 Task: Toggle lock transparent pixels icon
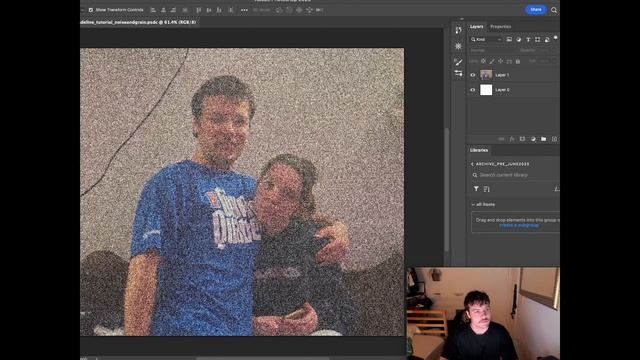pyautogui.click(x=483, y=61)
